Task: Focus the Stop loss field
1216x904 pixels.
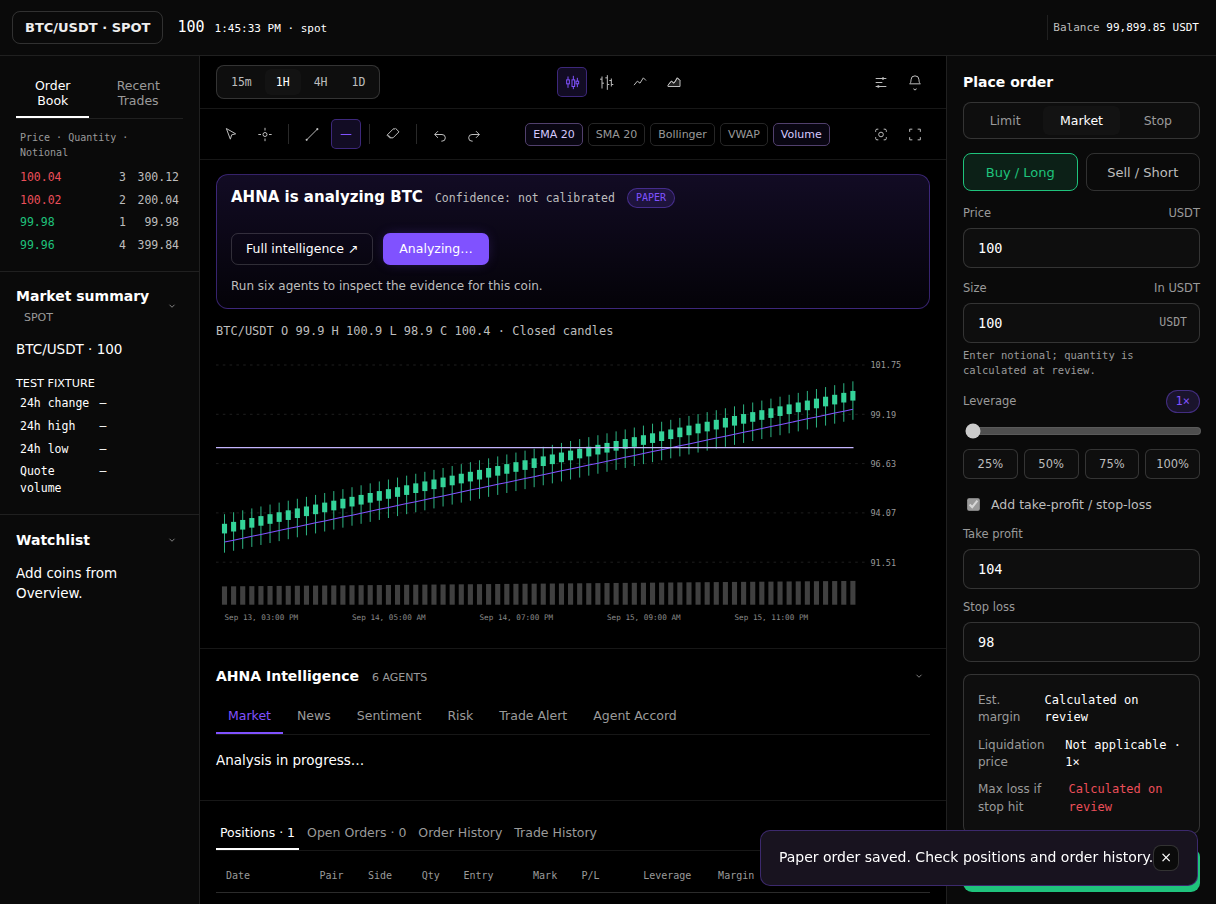Action: [x=1081, y=642]
